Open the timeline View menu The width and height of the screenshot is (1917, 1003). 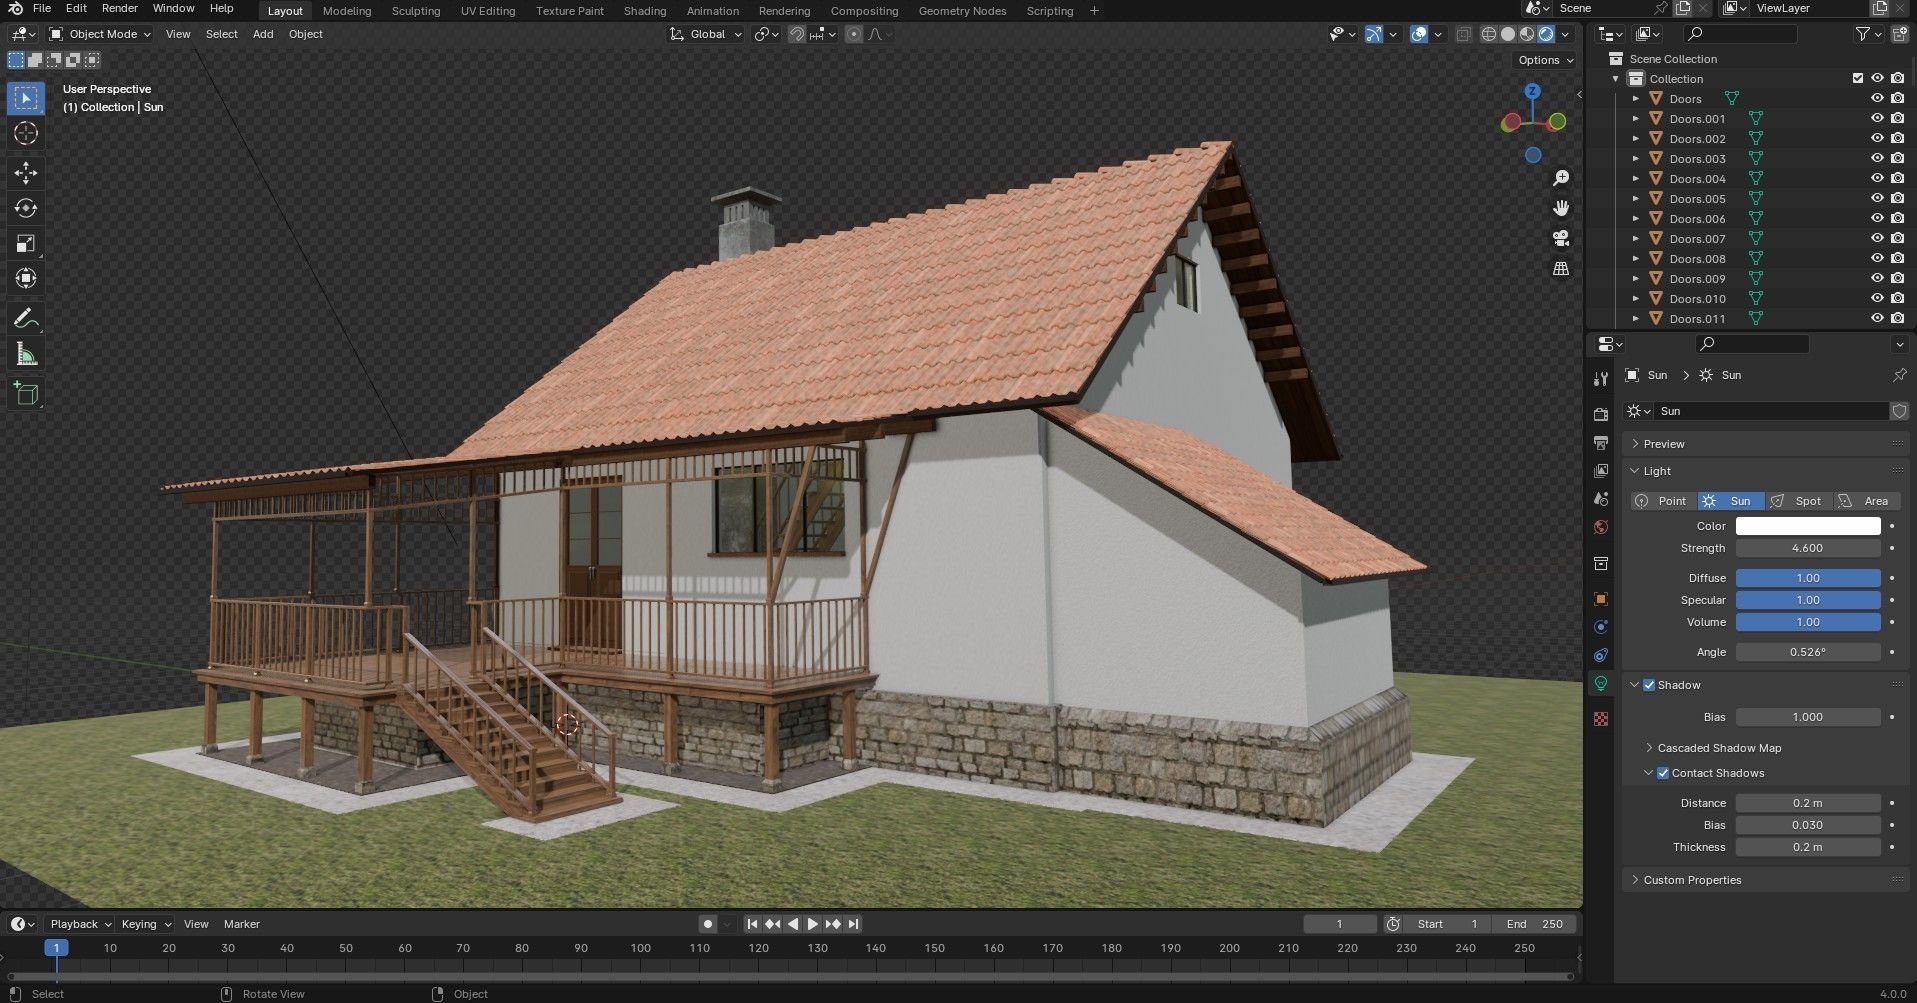point(196,924)
